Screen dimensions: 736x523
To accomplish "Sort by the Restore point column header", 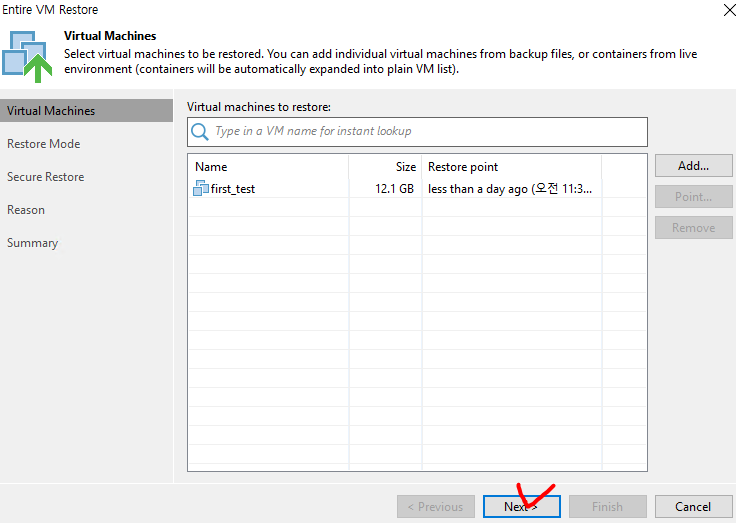I will pyautogui.click(x=512, y=167).
